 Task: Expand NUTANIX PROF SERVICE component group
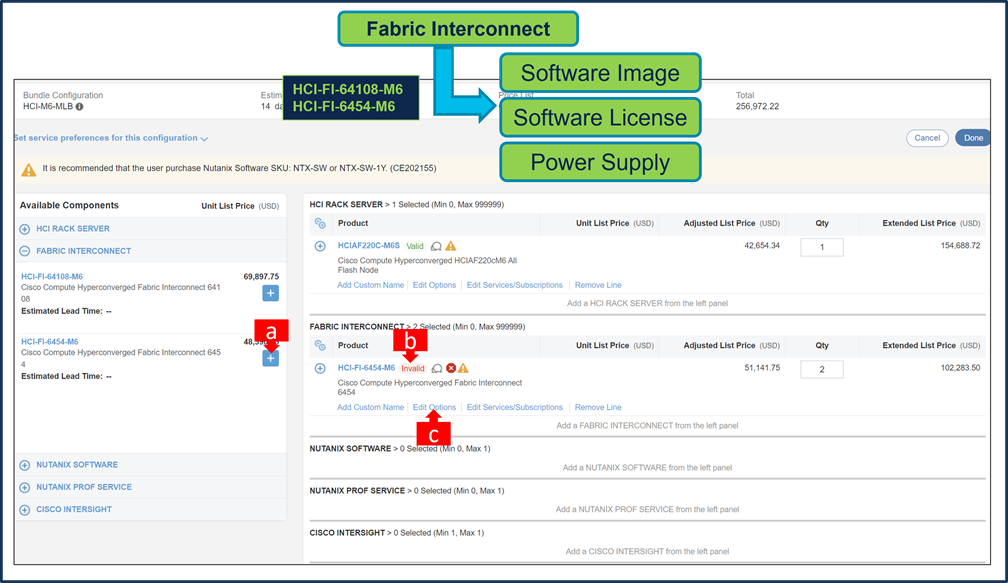(x=24, y=487)
